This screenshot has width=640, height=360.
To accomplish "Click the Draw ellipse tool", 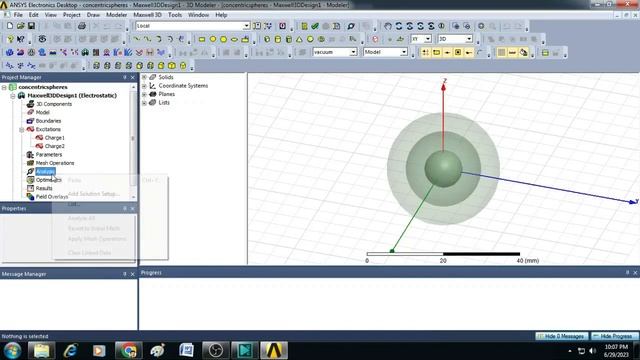I will 234,39.
